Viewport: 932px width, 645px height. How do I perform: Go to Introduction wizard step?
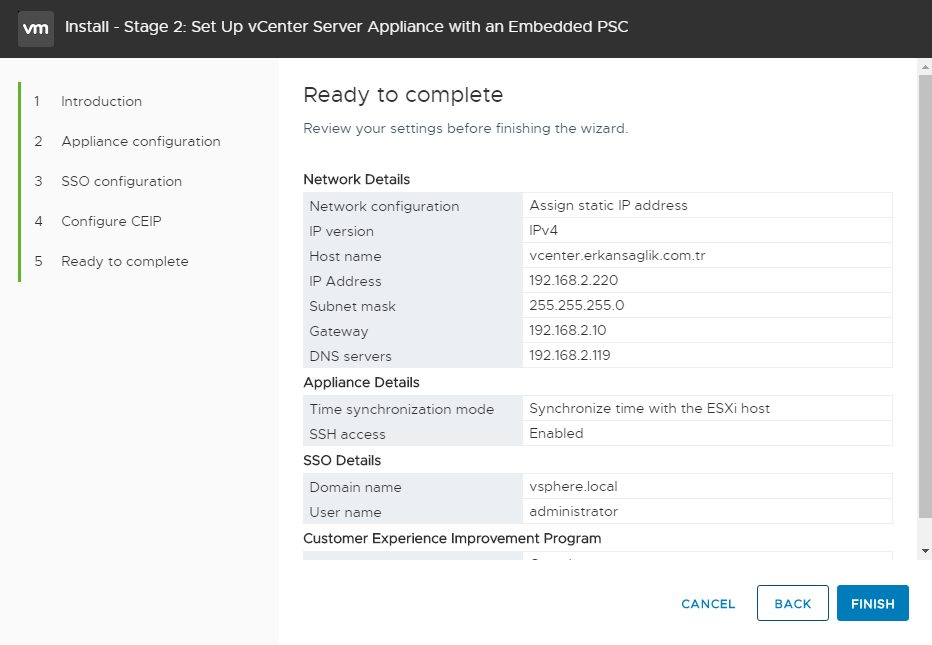pyautogui.click(x=101, y=102)
